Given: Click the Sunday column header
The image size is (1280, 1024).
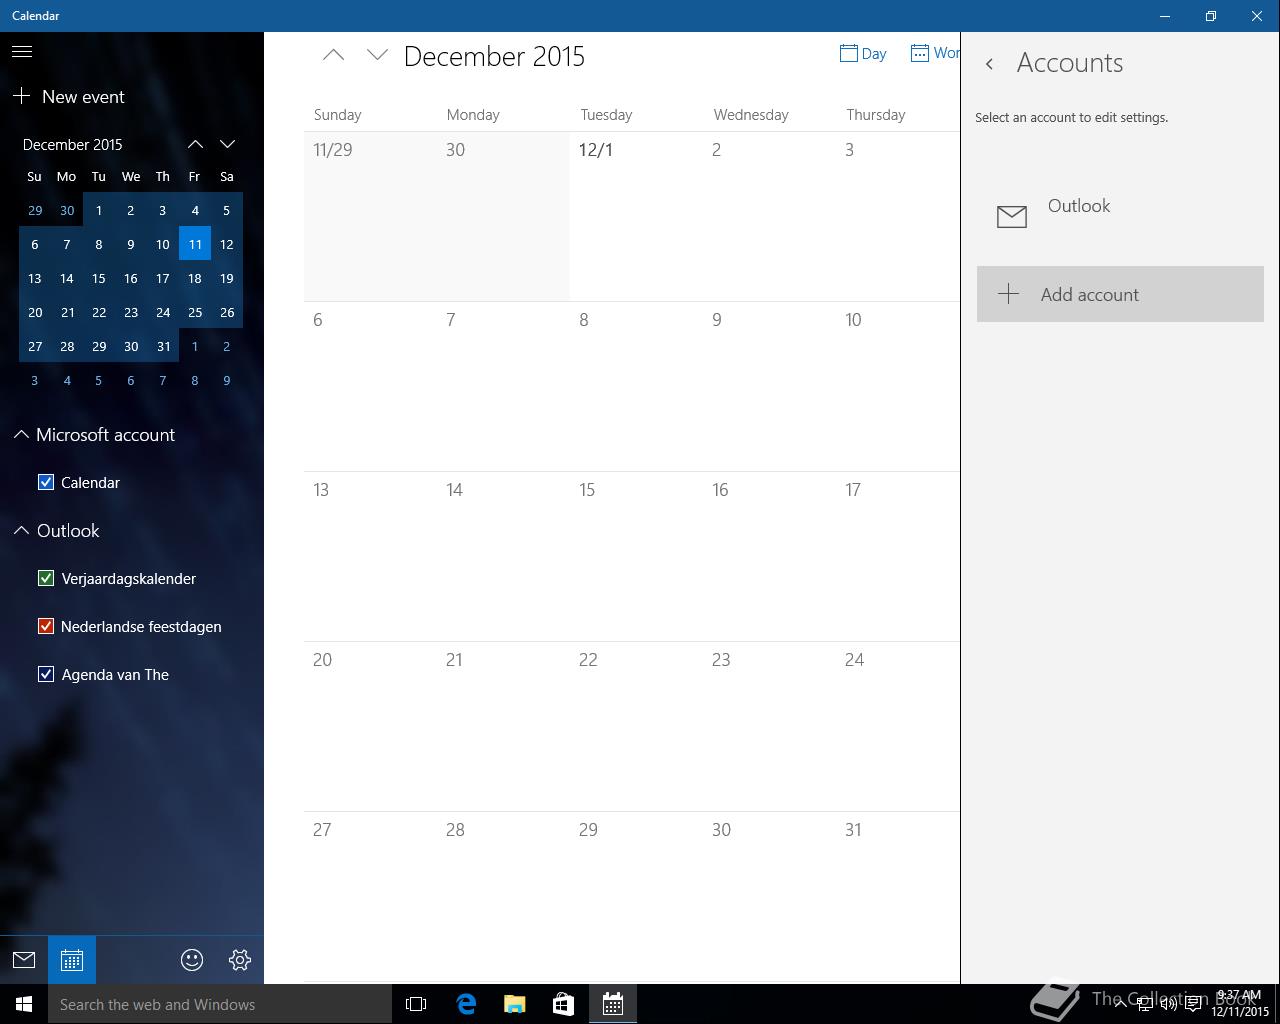Looking at the screenshot, I should pyautogui.click(x=337, y=115).
